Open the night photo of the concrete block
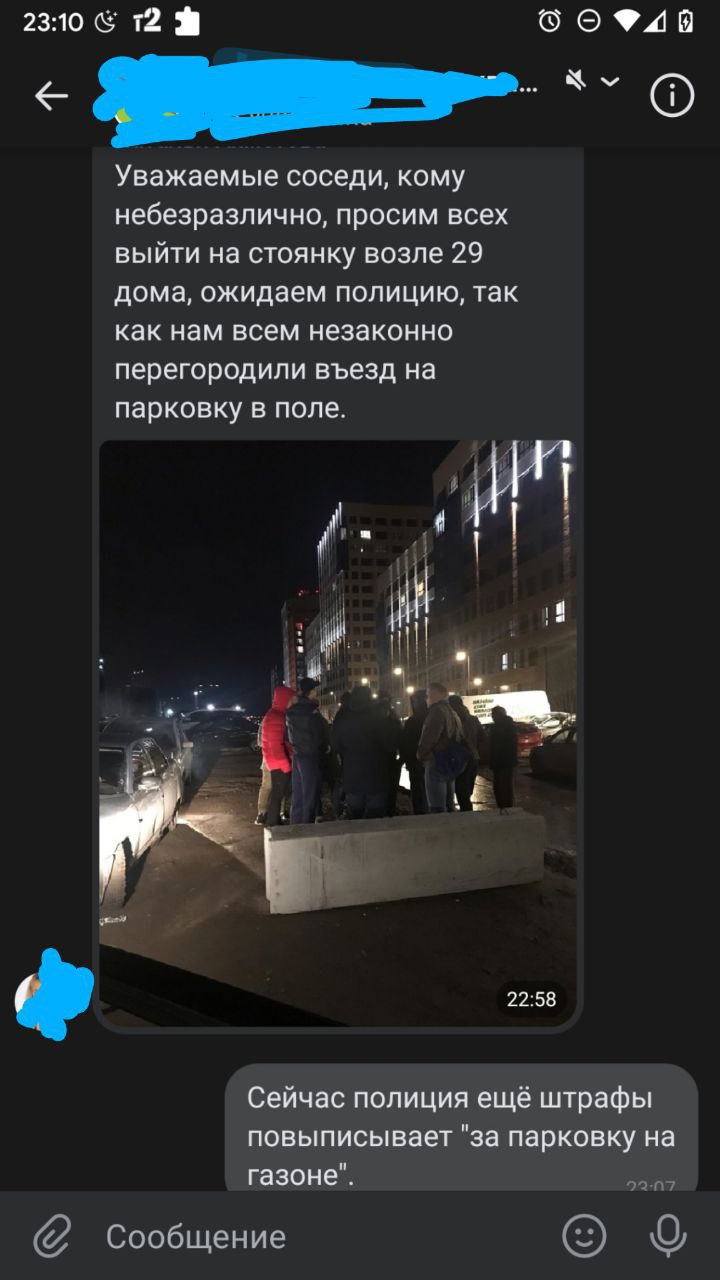 point(337,733)
